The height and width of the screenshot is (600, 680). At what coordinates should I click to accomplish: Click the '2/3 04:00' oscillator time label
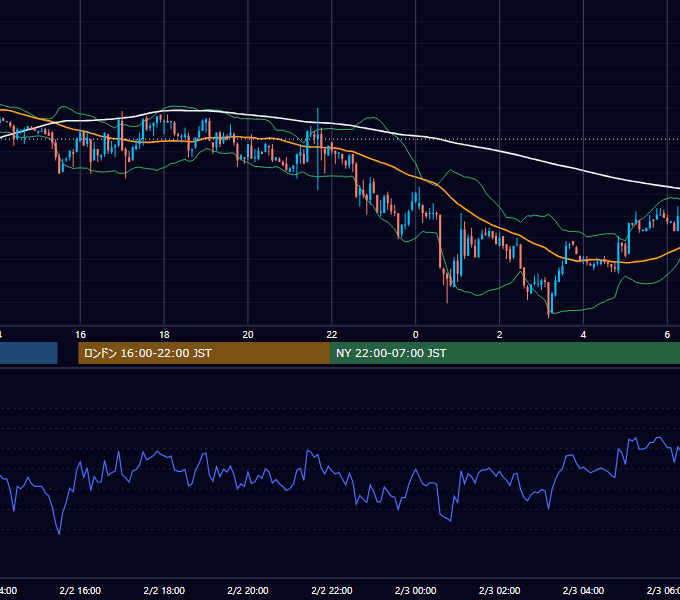pyautogui.click(x=583, y=590)
